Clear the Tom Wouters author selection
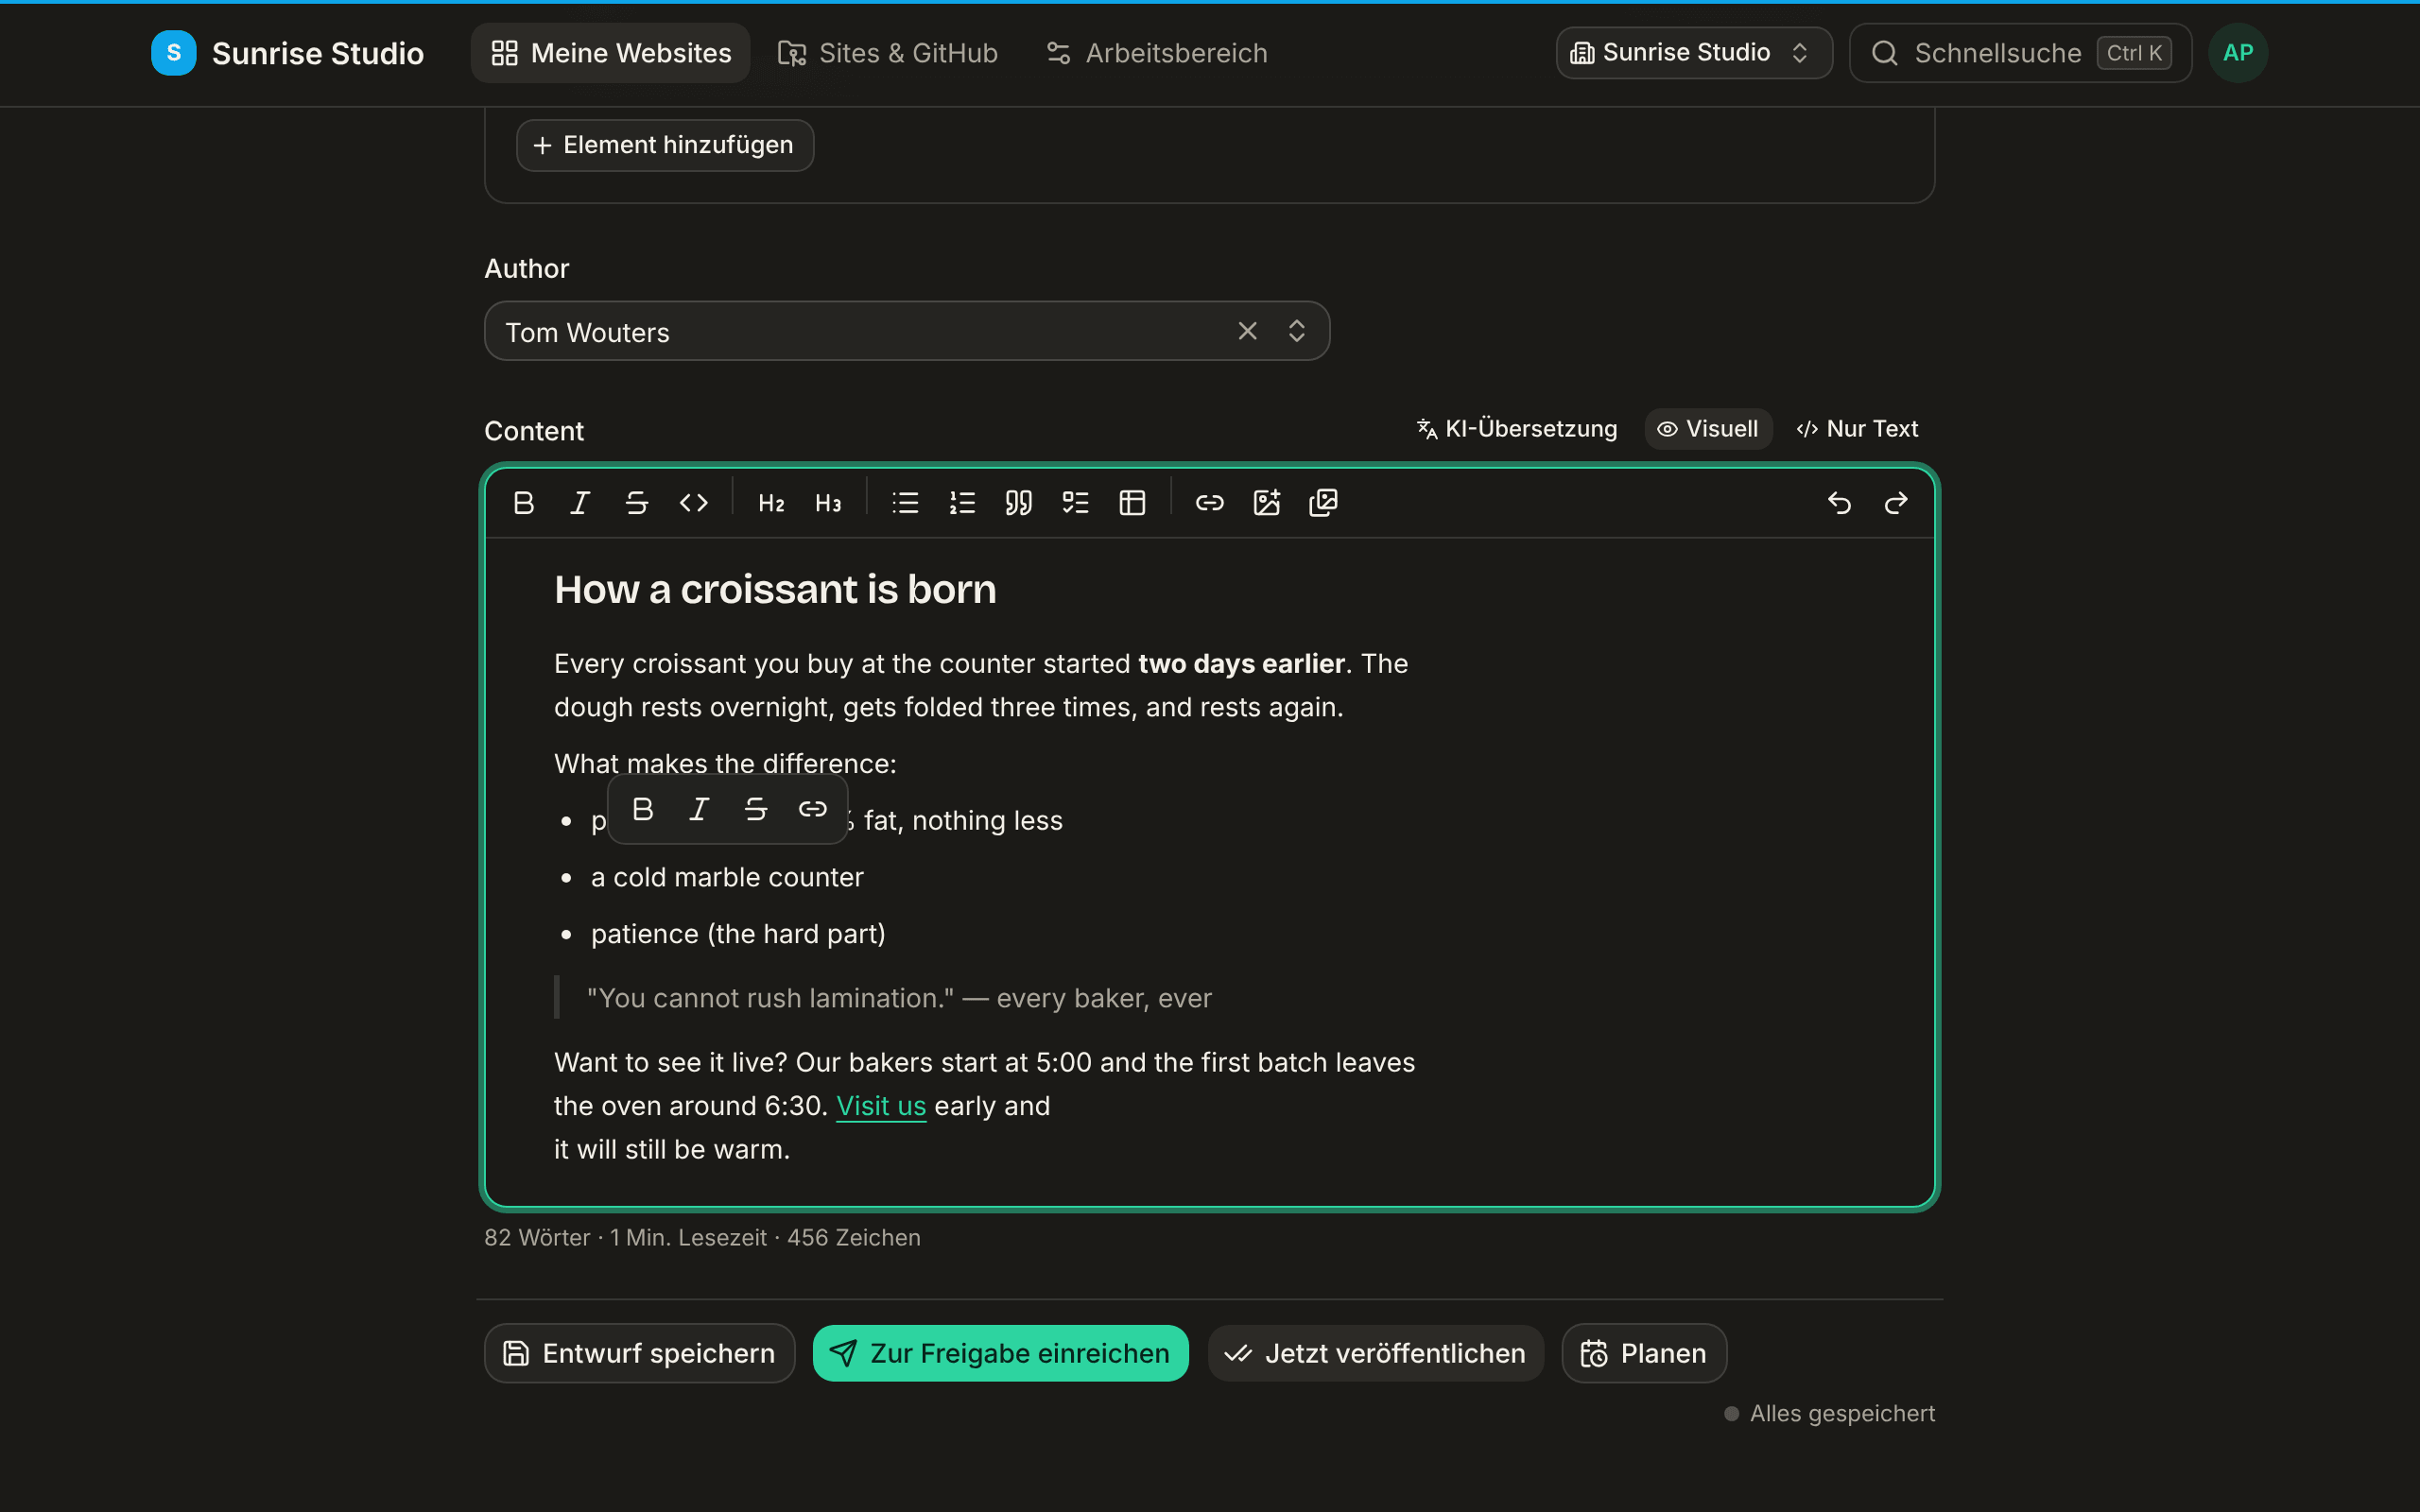2420x1512 pixels. [x=1247, y=331]
